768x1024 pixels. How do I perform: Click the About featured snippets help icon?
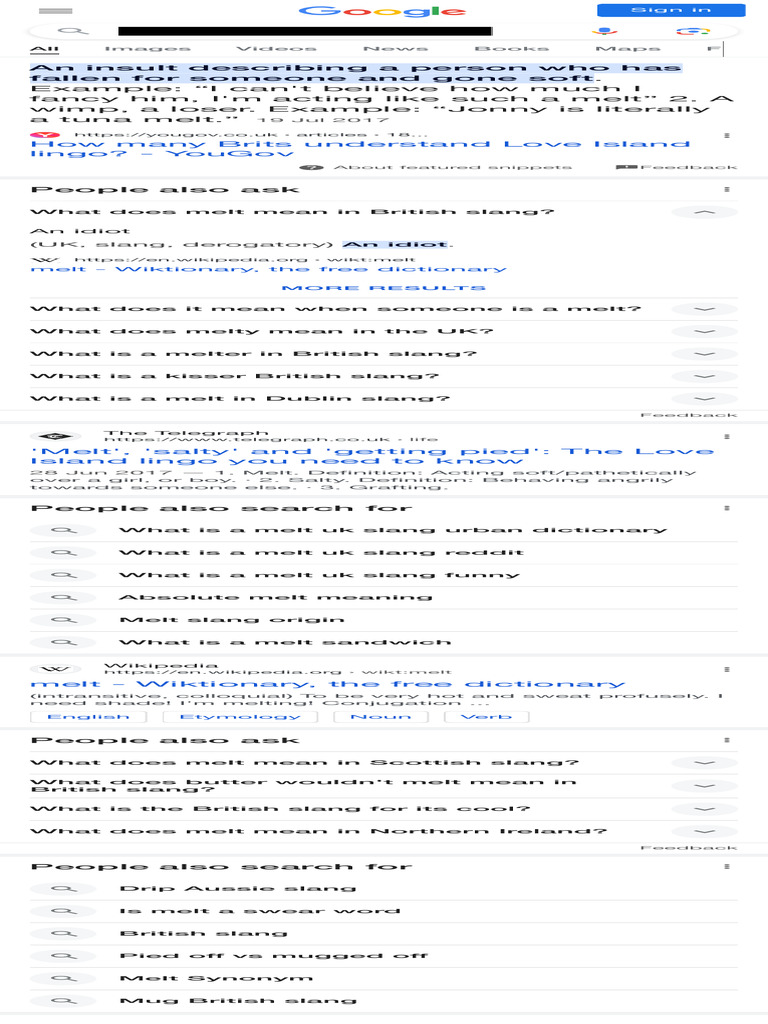pyautogui.click(x=312, y=168)
